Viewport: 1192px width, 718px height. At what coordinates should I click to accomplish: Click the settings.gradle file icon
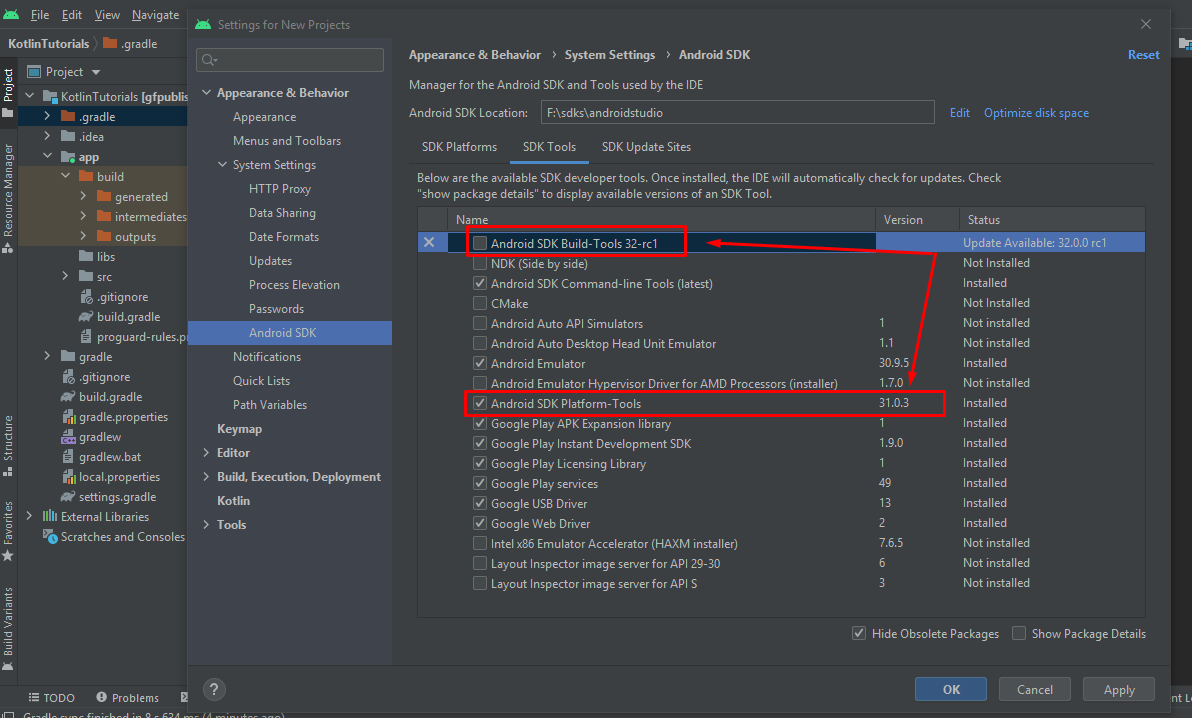tap(68, 497)
